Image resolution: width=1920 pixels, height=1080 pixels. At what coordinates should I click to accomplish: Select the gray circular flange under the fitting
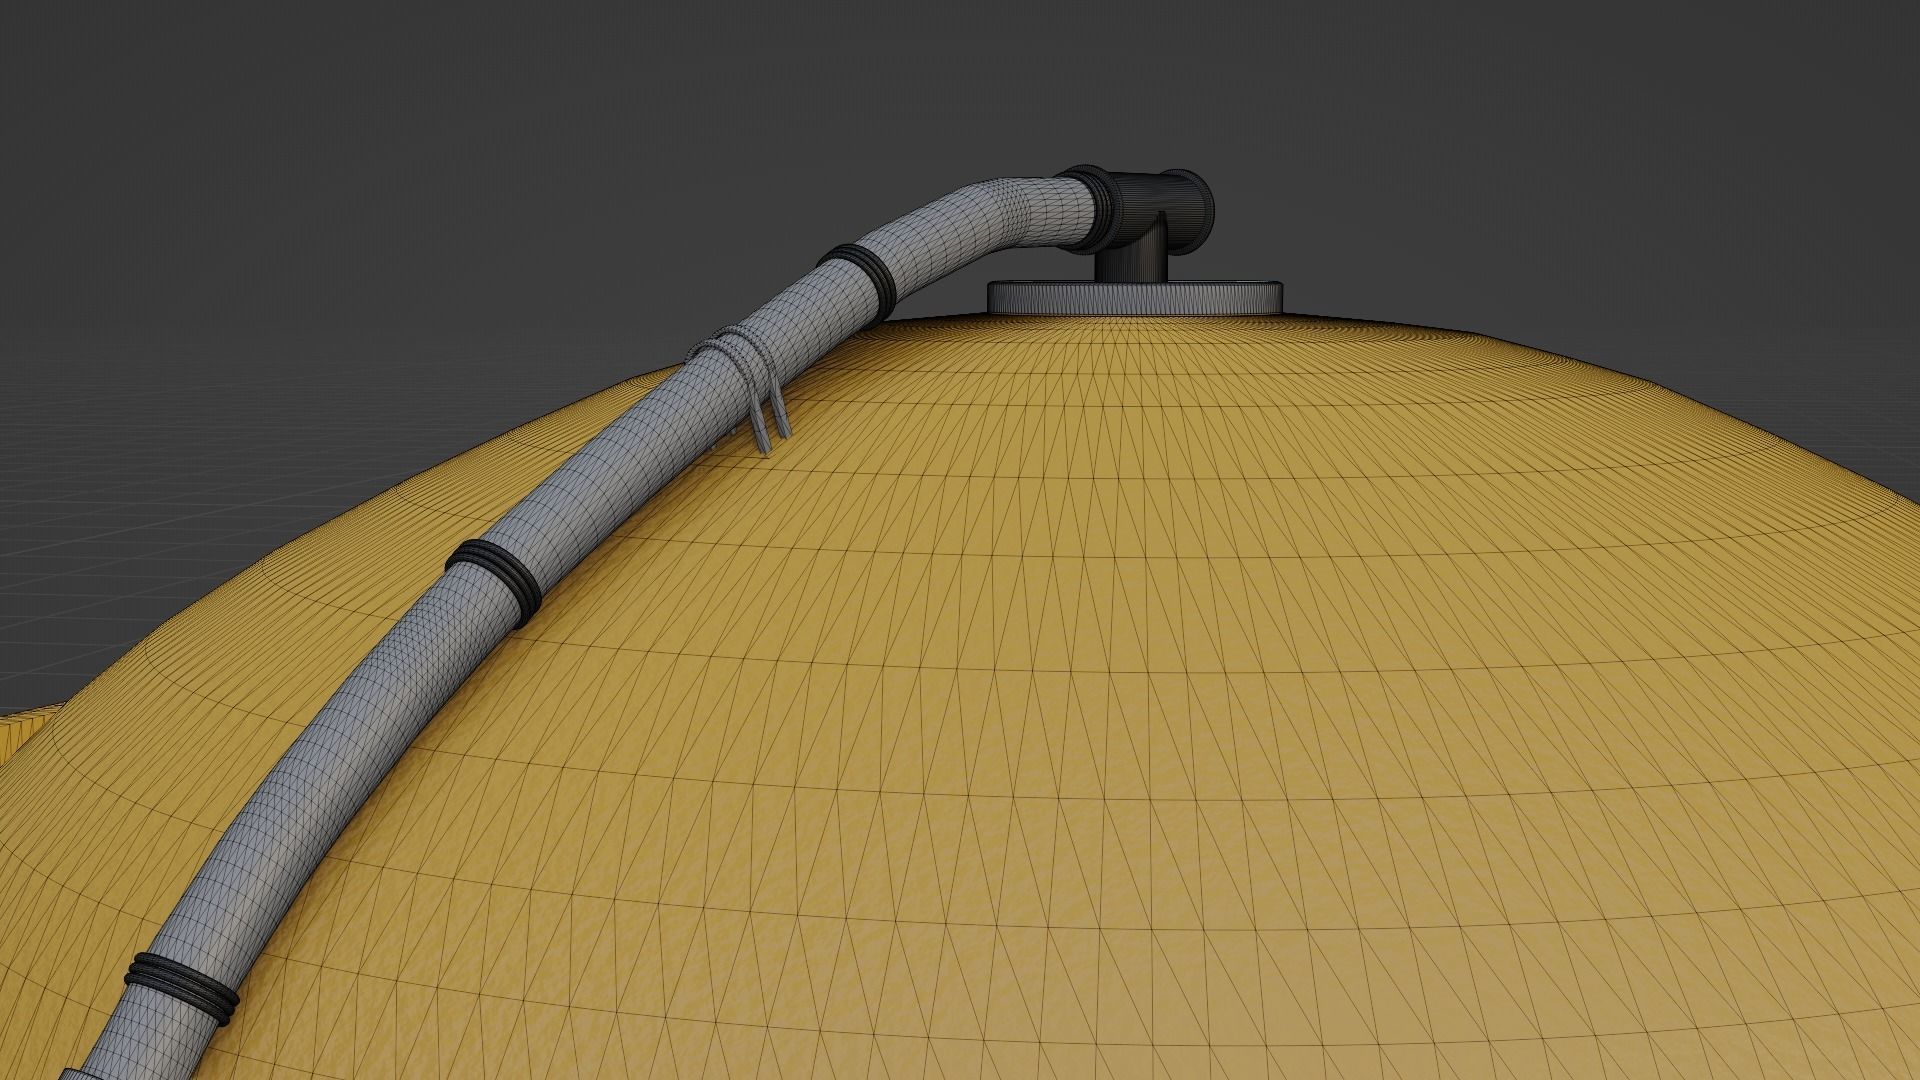1135,298
